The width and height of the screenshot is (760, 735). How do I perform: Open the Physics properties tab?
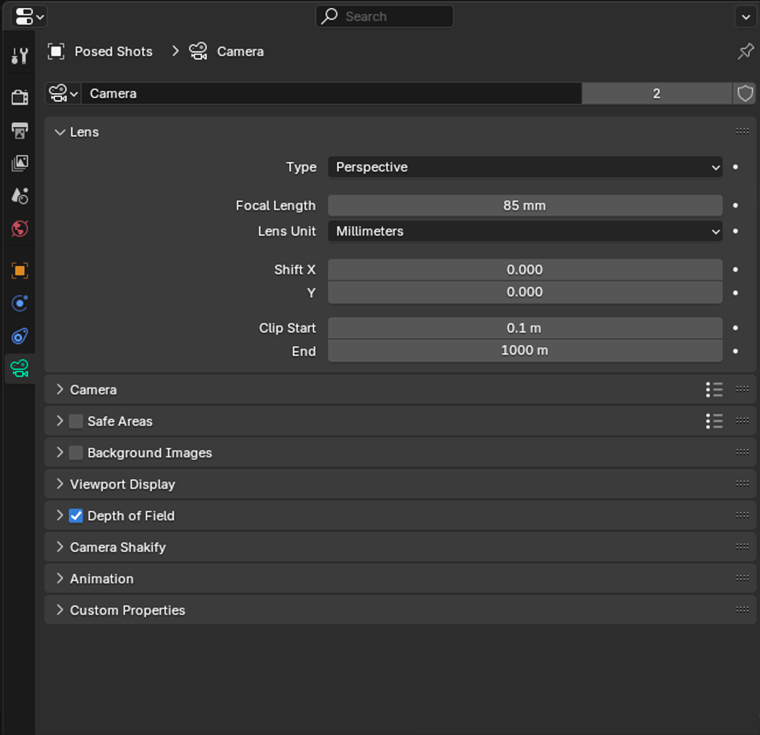point(19,304)
